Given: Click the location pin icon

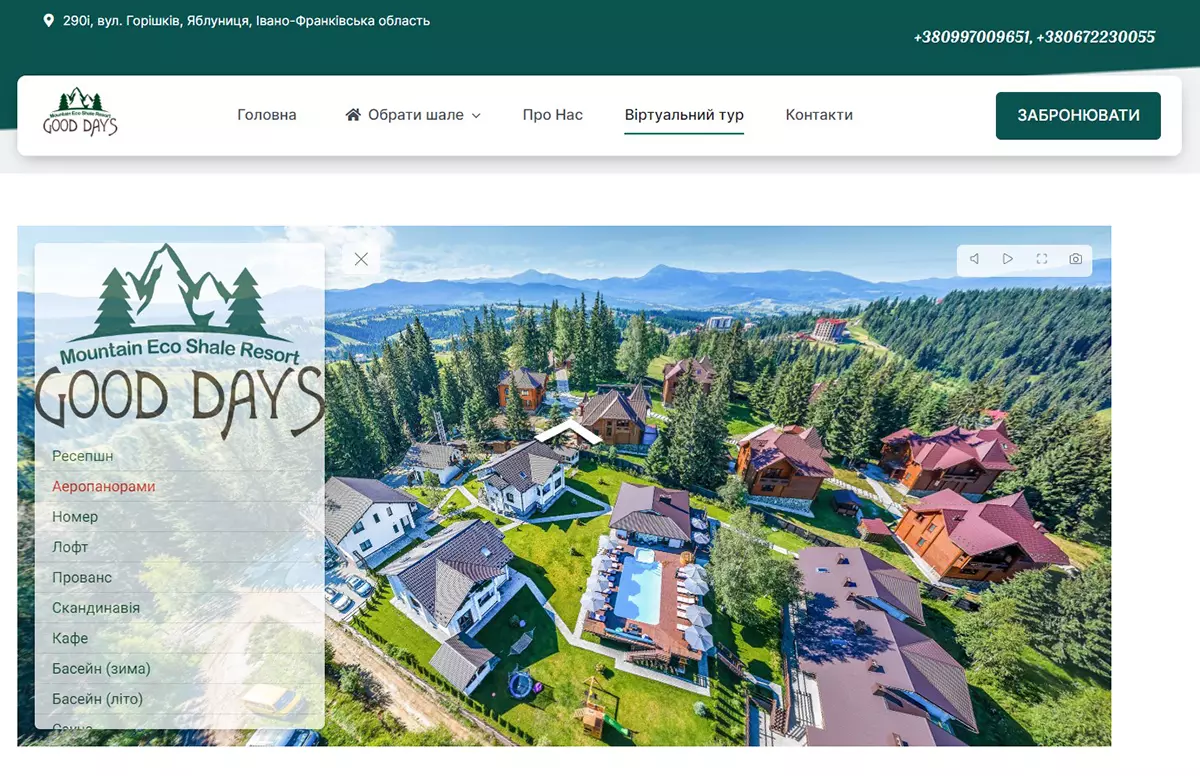Looking at the screenshot, I should [x=49, y=20].
